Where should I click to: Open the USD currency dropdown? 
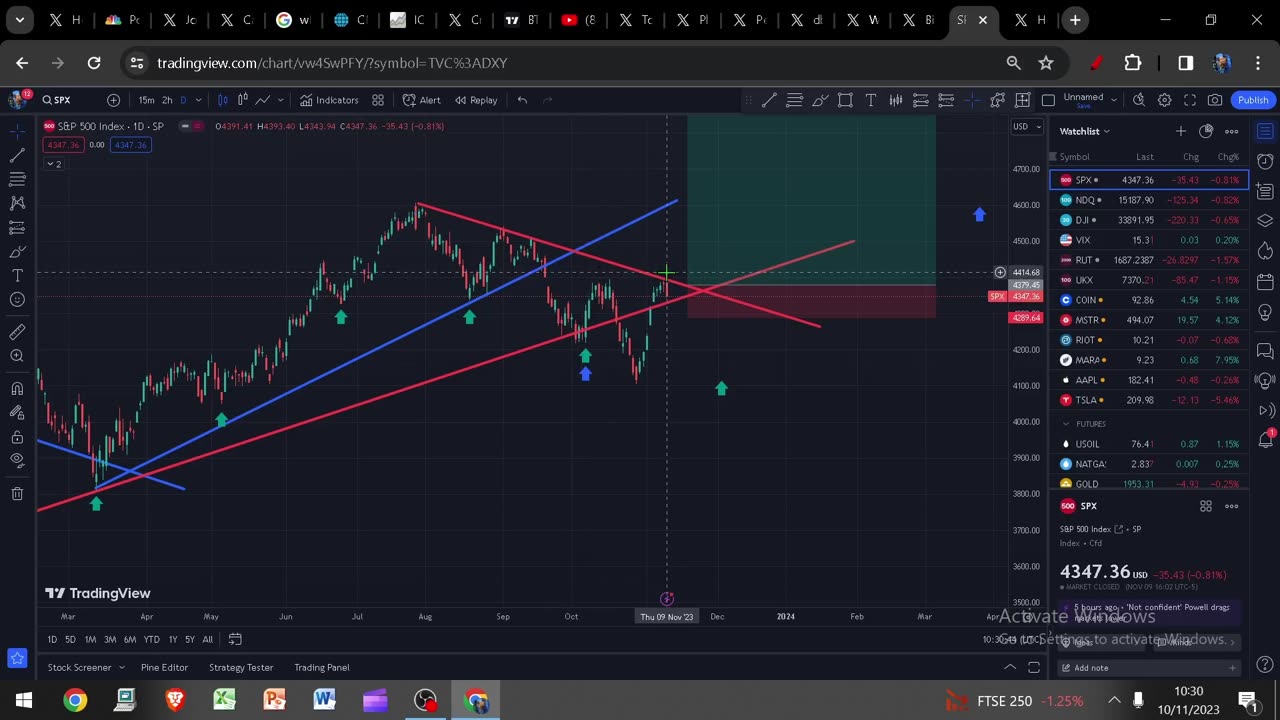click(1027, 126)
